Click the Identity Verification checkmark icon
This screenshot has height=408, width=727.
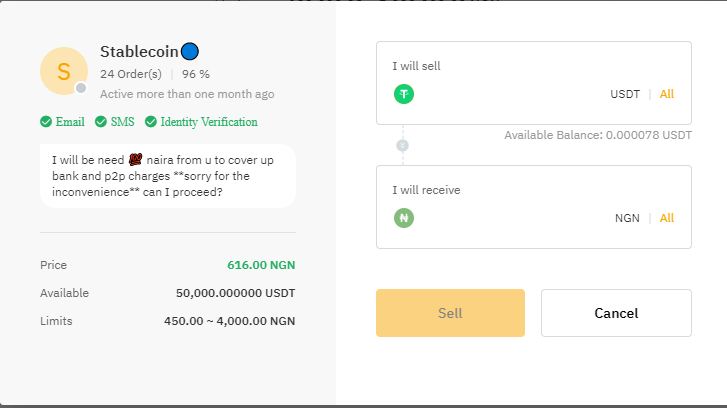[x=151, y=122]
